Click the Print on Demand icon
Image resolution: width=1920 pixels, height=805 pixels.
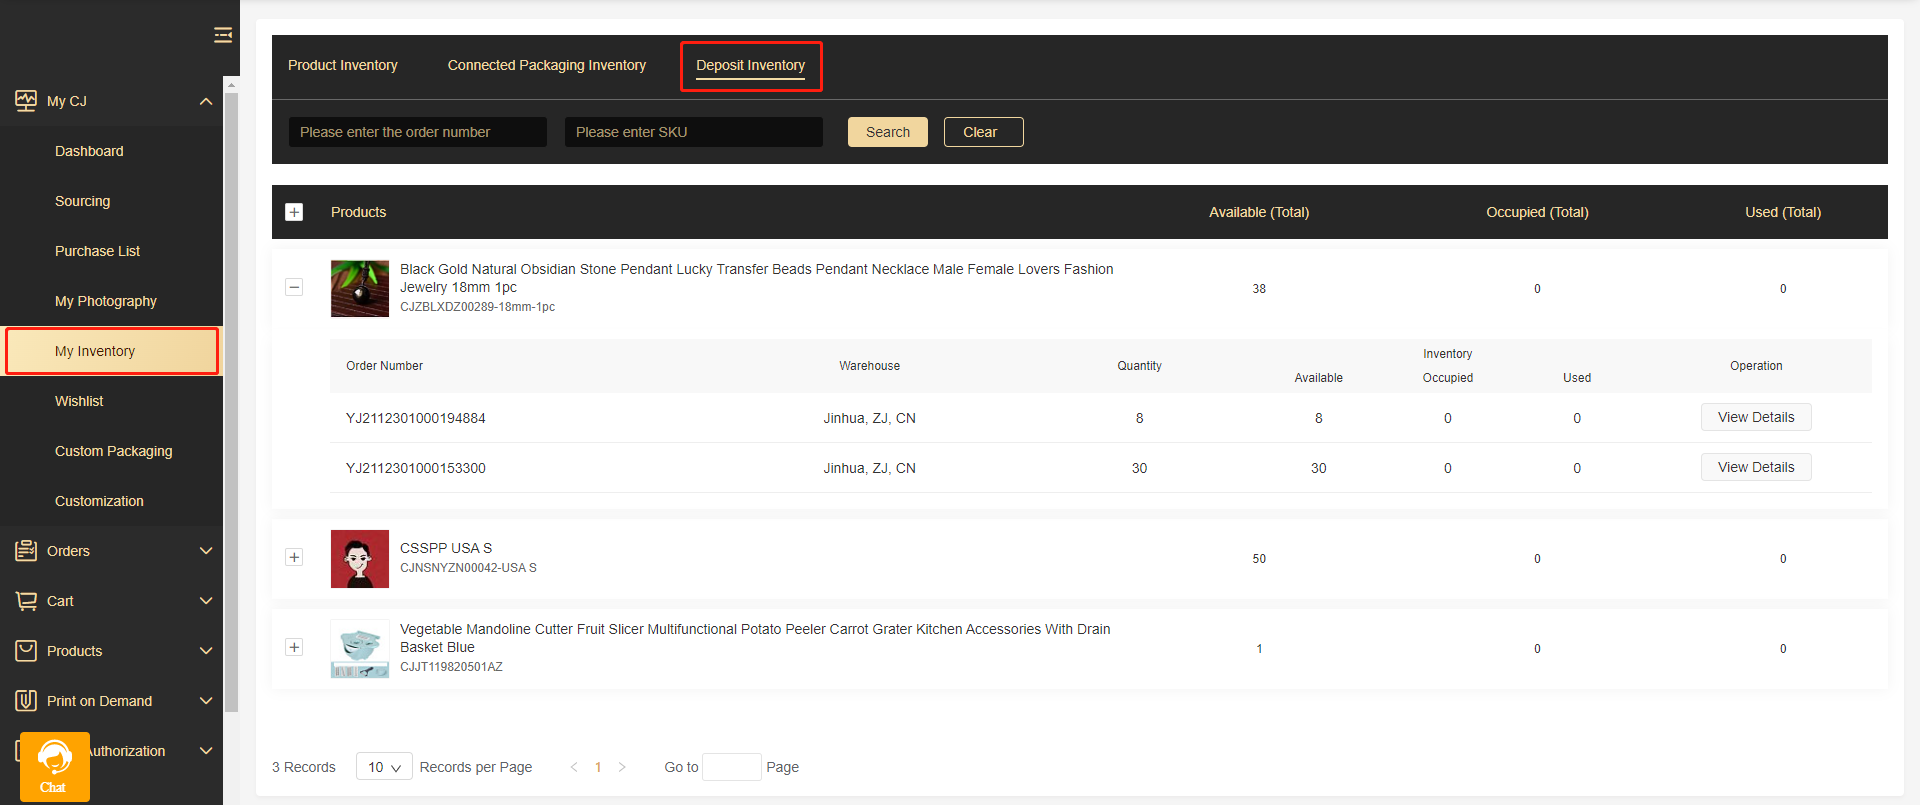pyautogui.click(x=26, y=701)
